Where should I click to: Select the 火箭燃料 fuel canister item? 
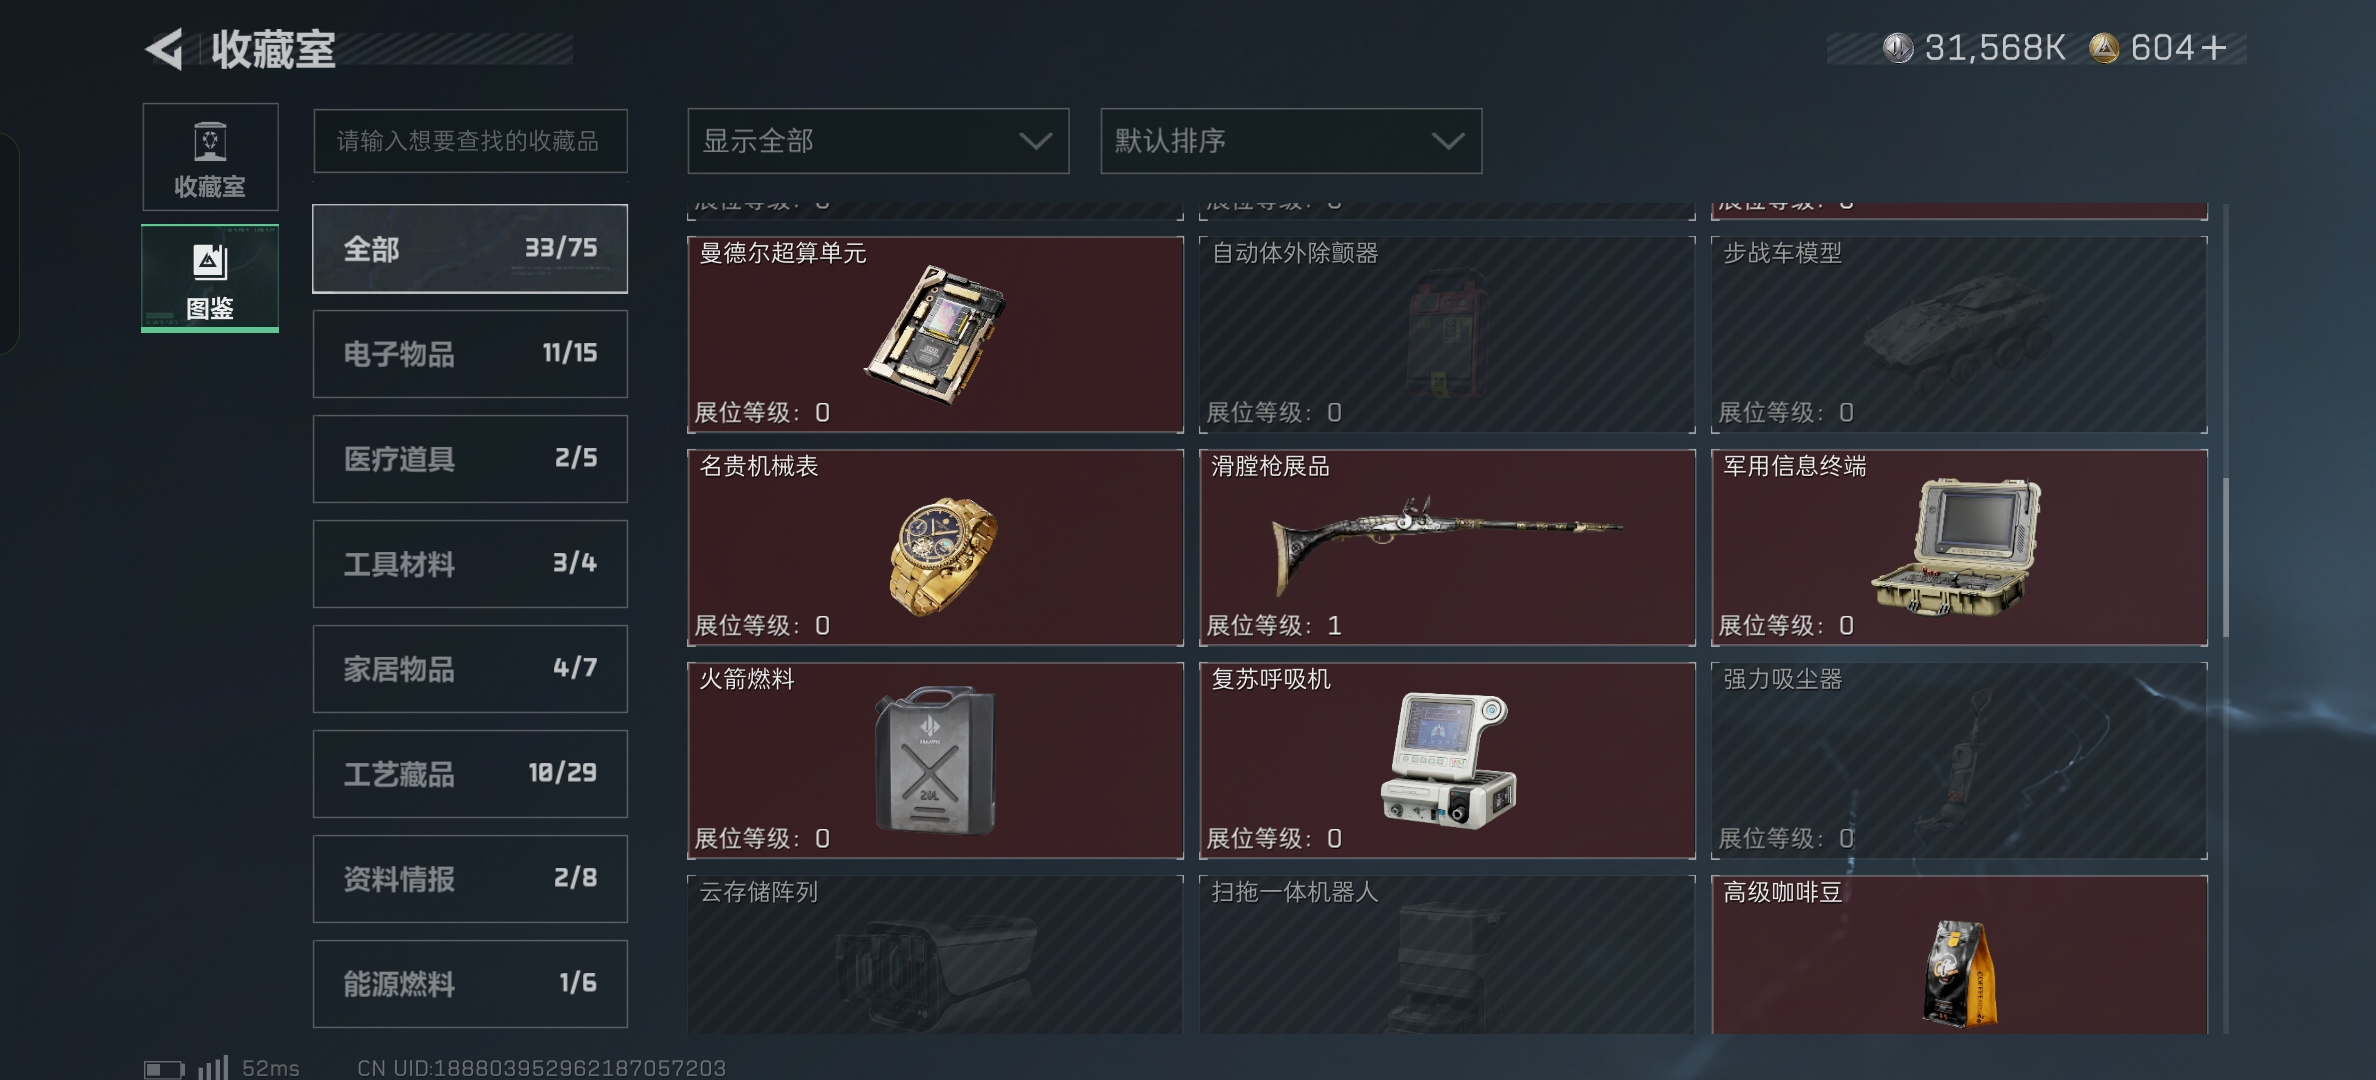click(935, 760)
